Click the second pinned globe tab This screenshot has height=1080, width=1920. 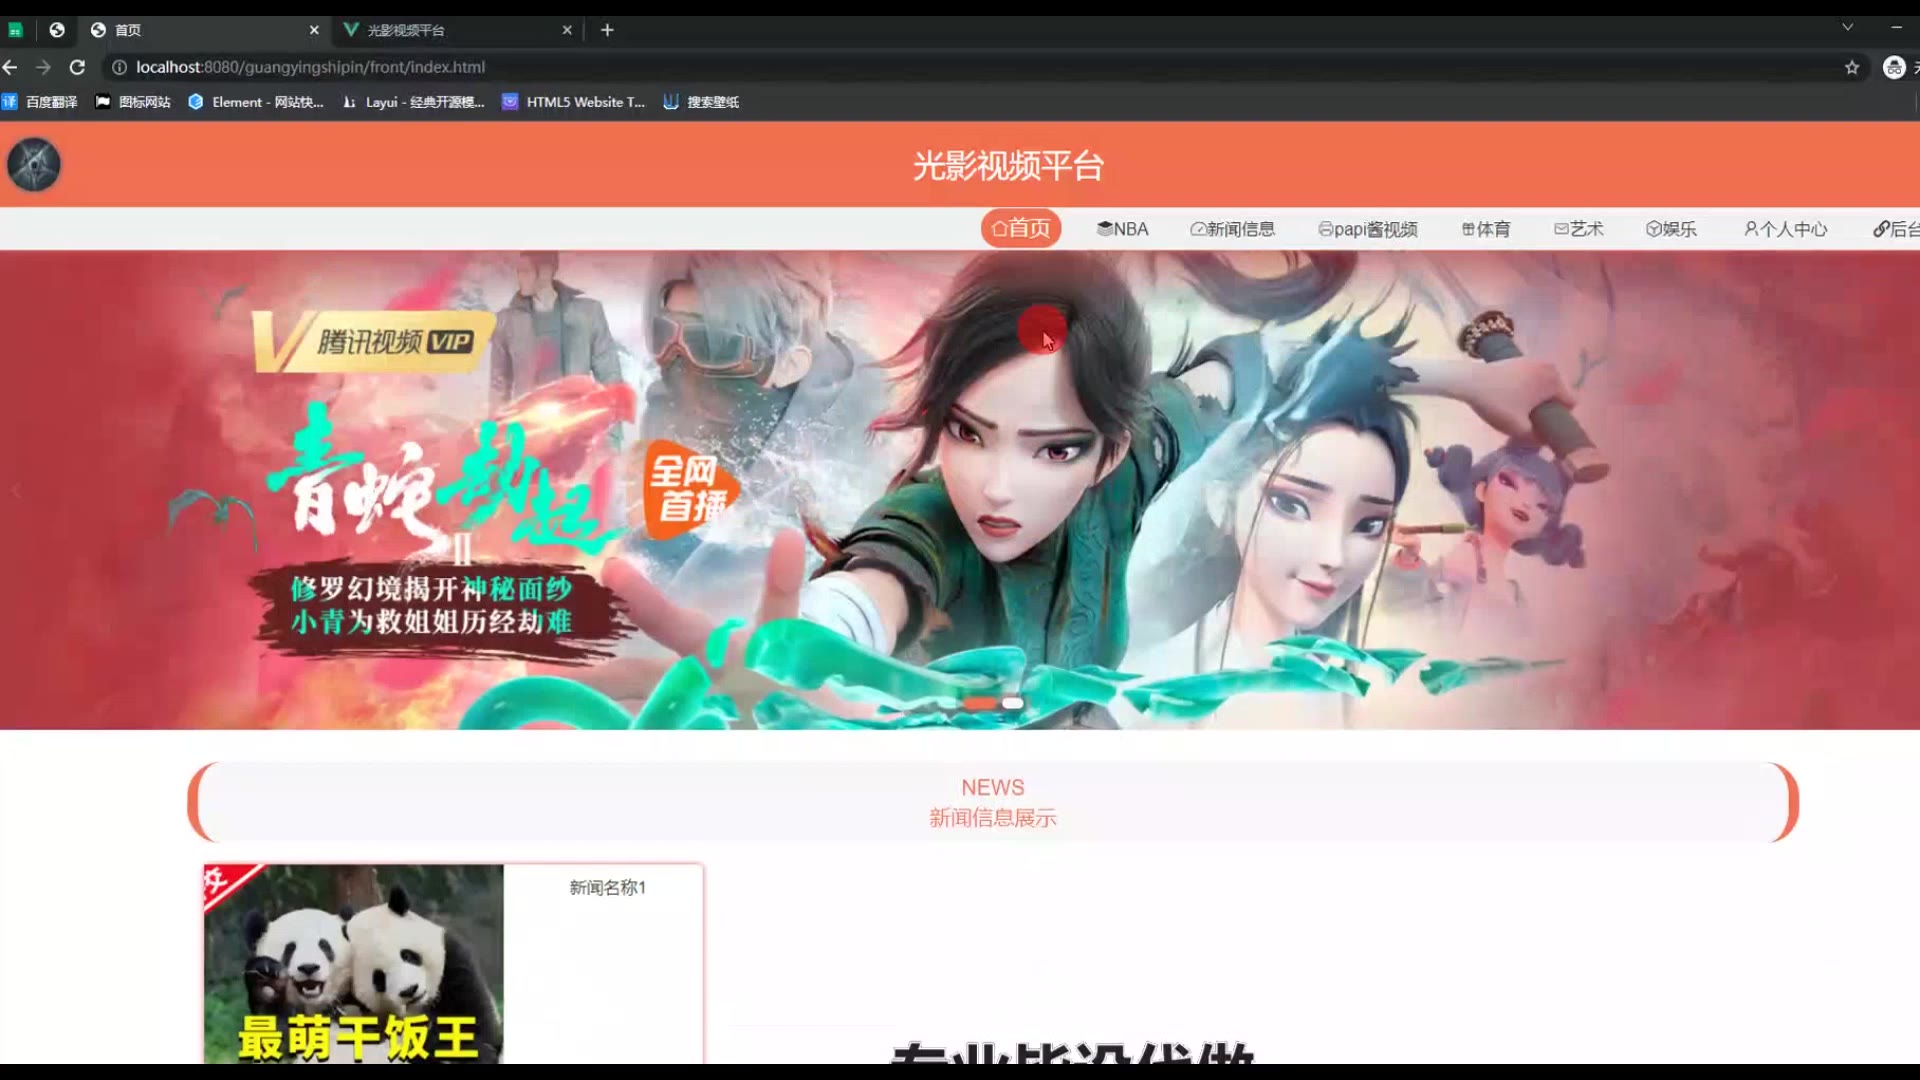(57, 30)
